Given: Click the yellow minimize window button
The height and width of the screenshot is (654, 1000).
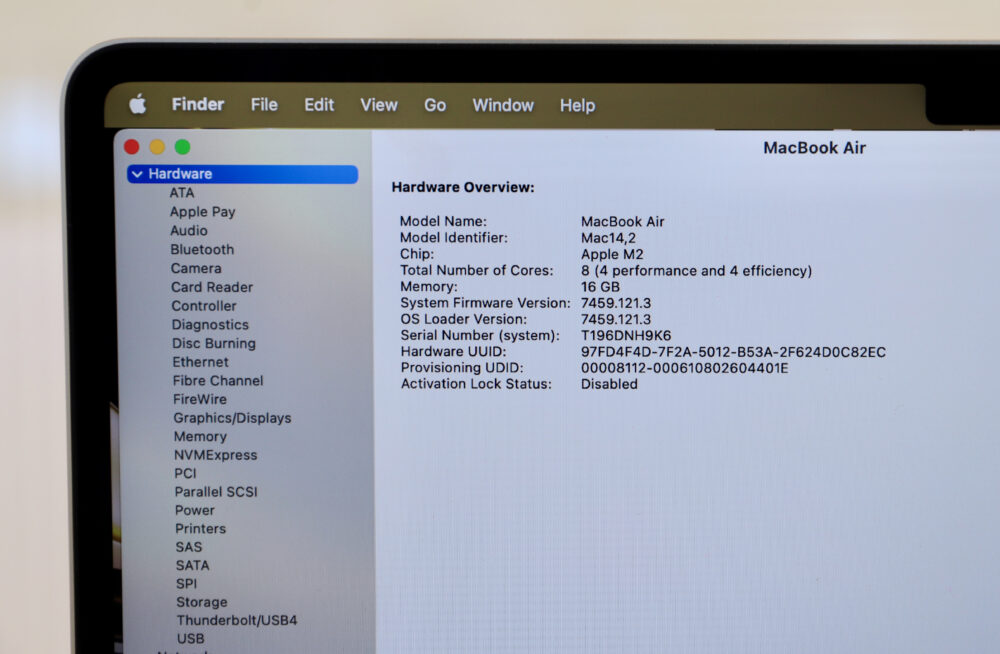Looking at the screenshot, I should [x=157, y=147].
